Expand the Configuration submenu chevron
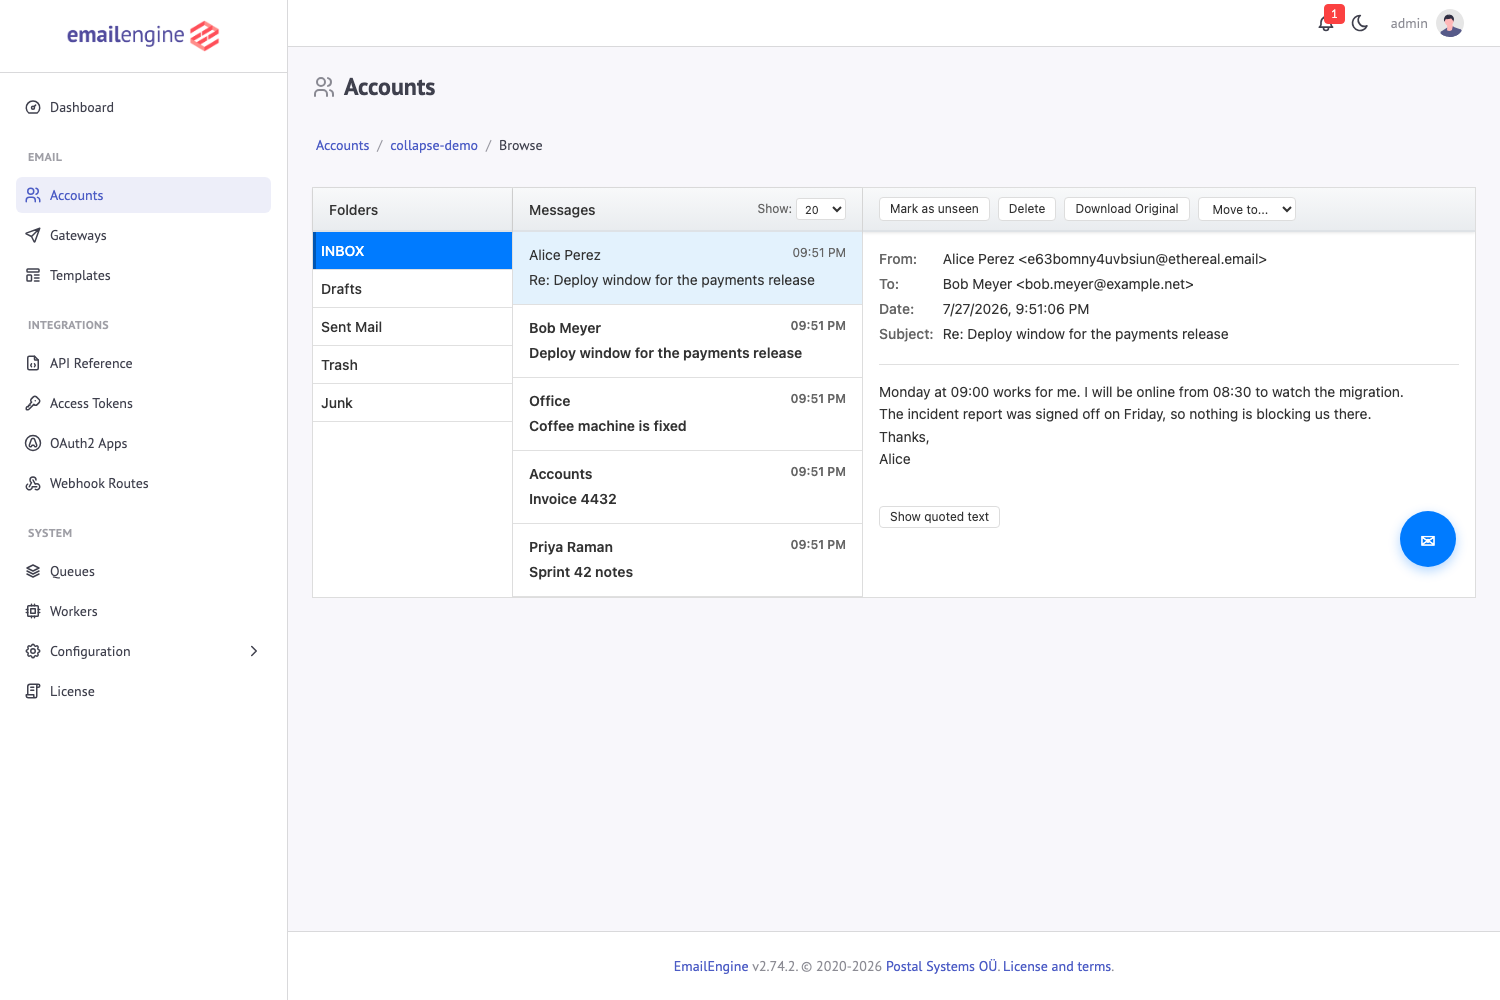The width and height of the screenshot is (1500, 1000). coord(254,651)
